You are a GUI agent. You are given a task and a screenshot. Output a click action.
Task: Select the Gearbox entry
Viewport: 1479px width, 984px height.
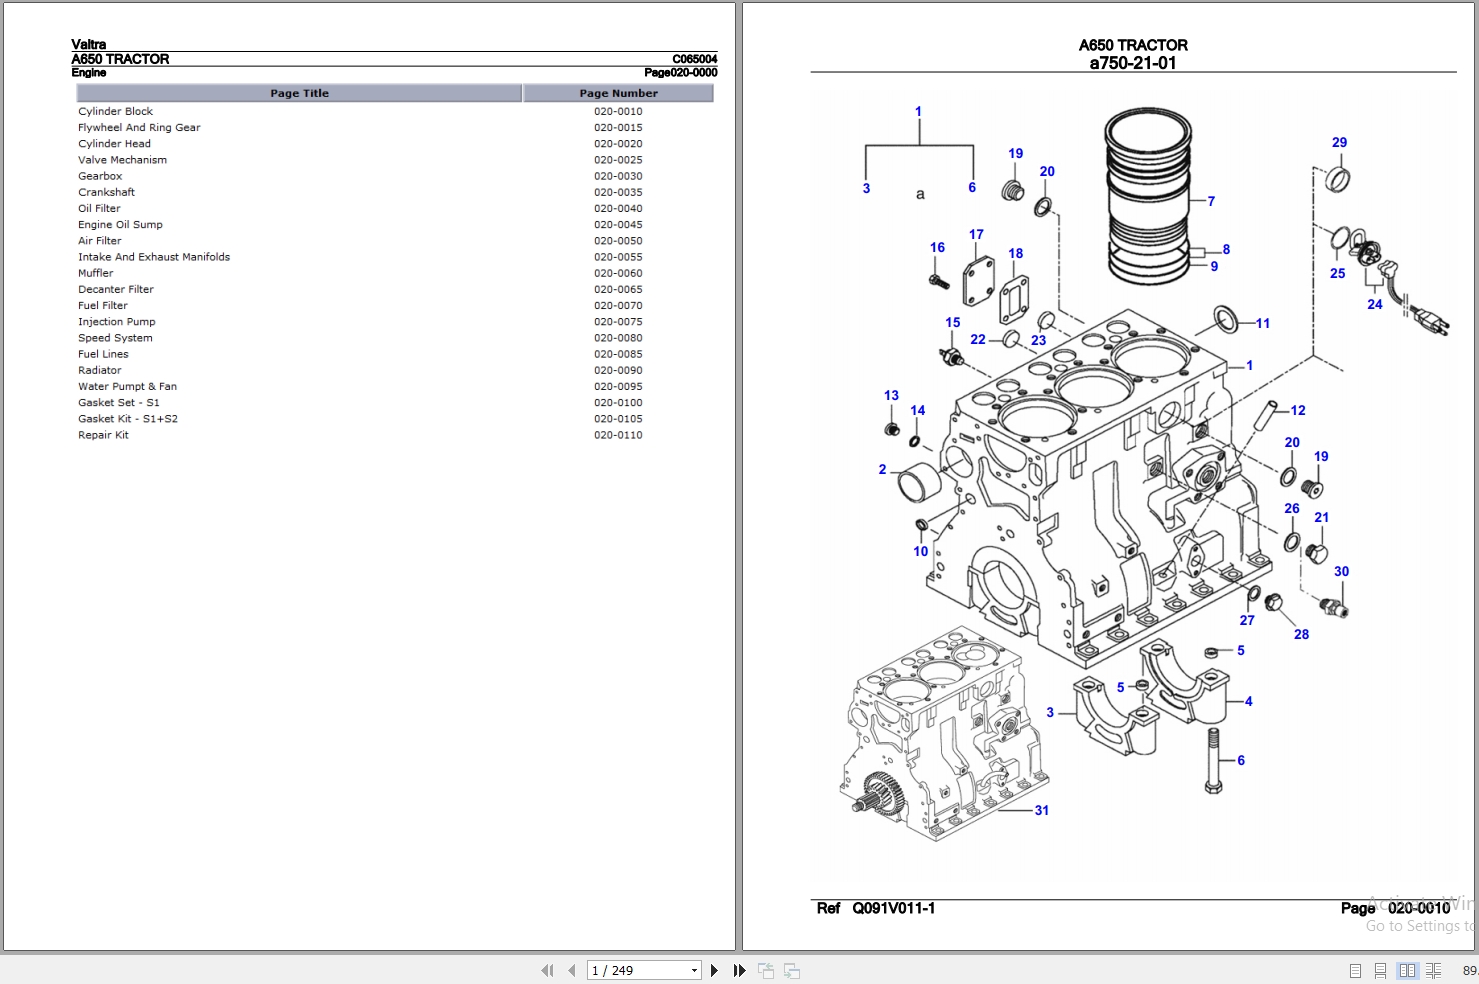[x=100, y=176]
